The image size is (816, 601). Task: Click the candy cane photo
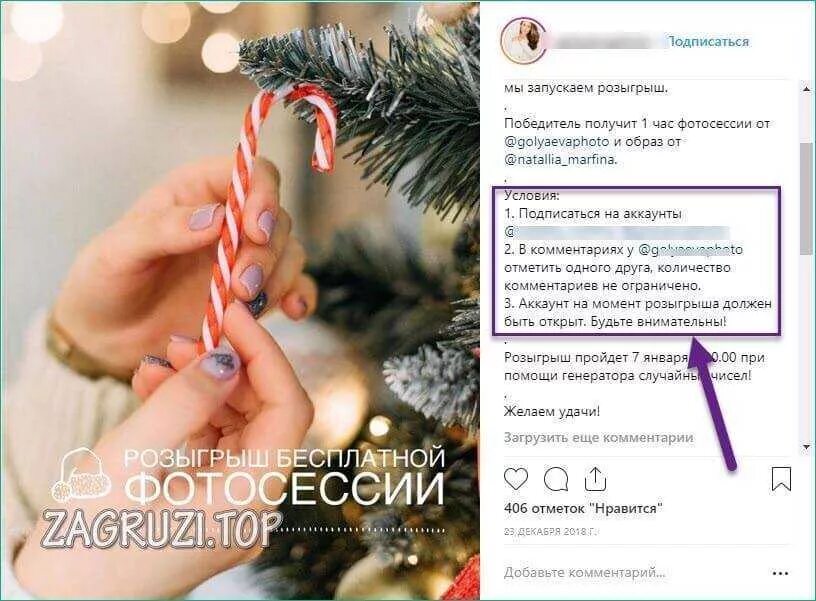(x=240, y=300)
